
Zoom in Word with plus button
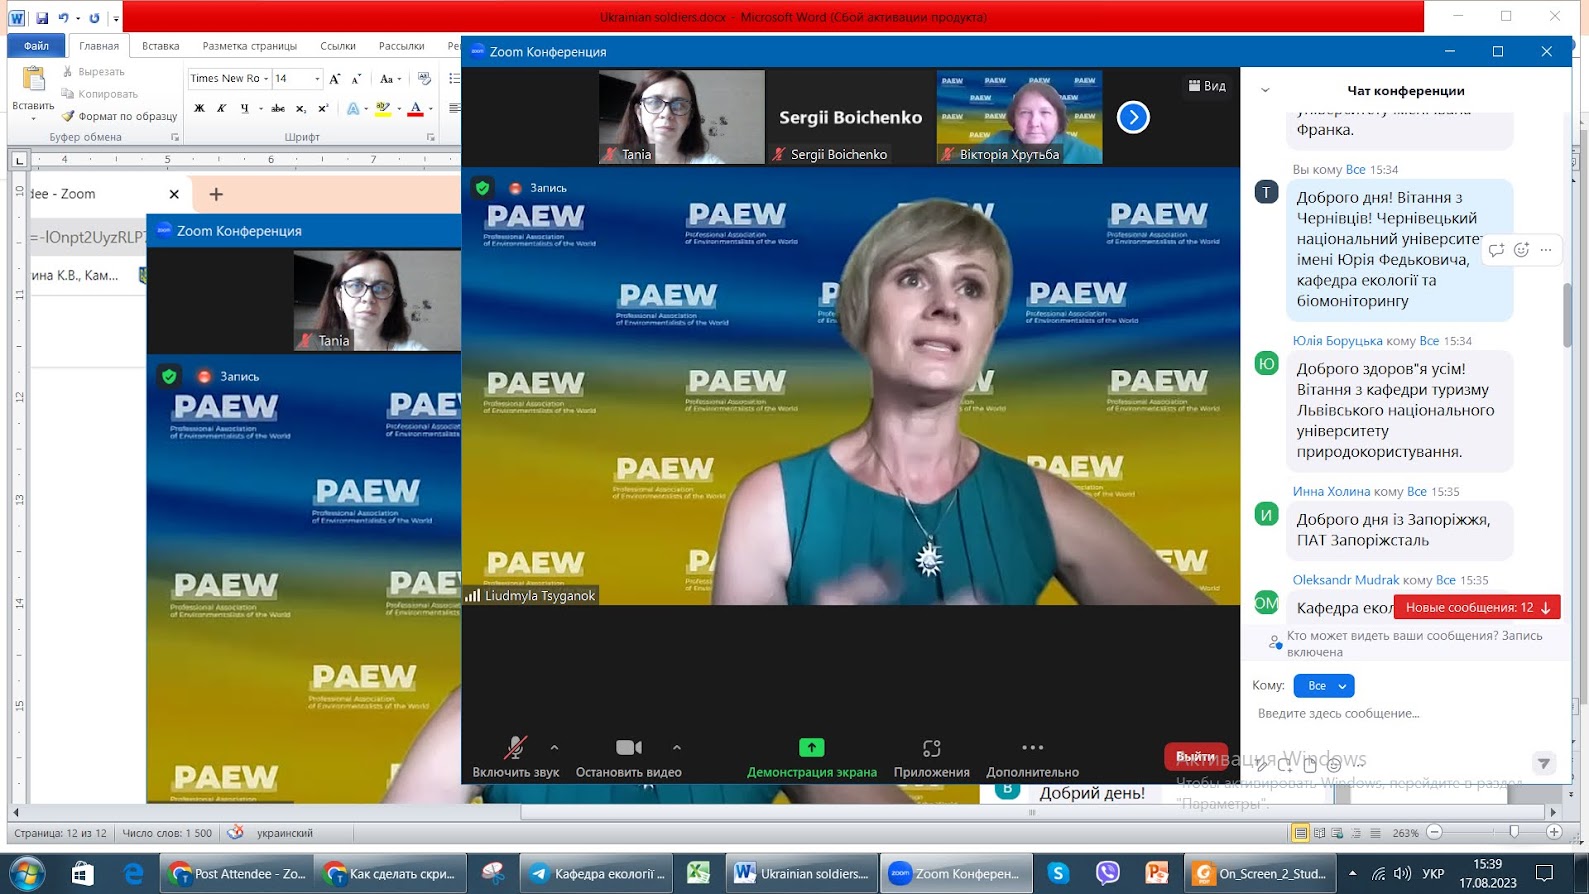[x=1554, y=832]
